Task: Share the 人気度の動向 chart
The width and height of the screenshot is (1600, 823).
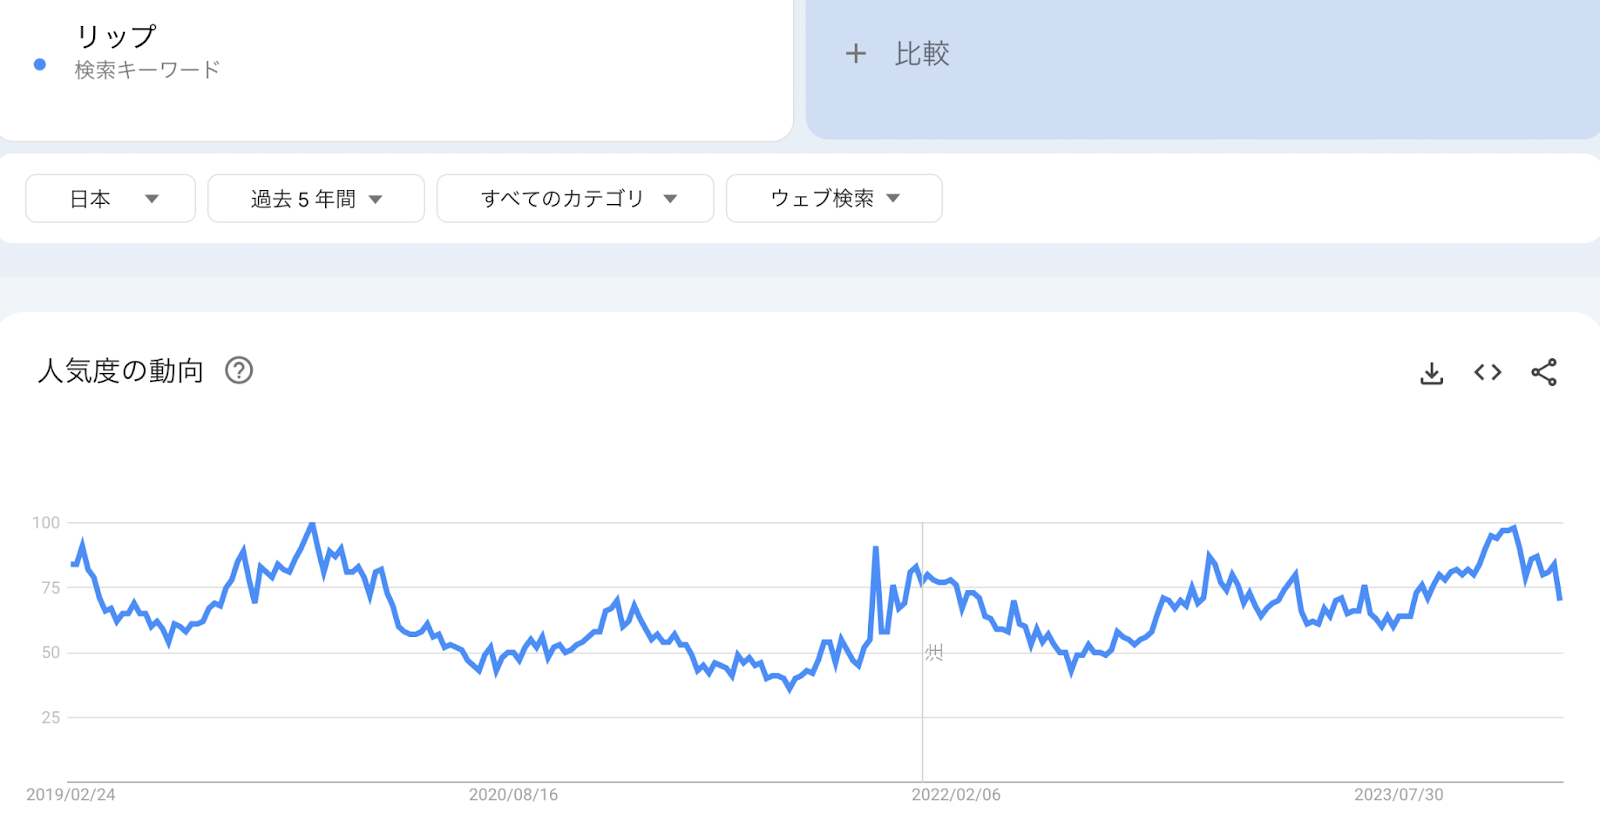Action: coord(1543,372)
